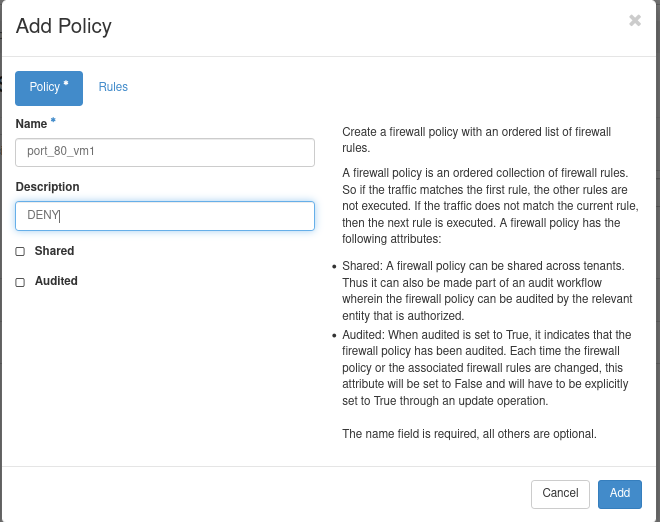The height and width of the screenshot is (522, 660).
Task: Cancel the policy creation
Action: click(x=560, y=493)
